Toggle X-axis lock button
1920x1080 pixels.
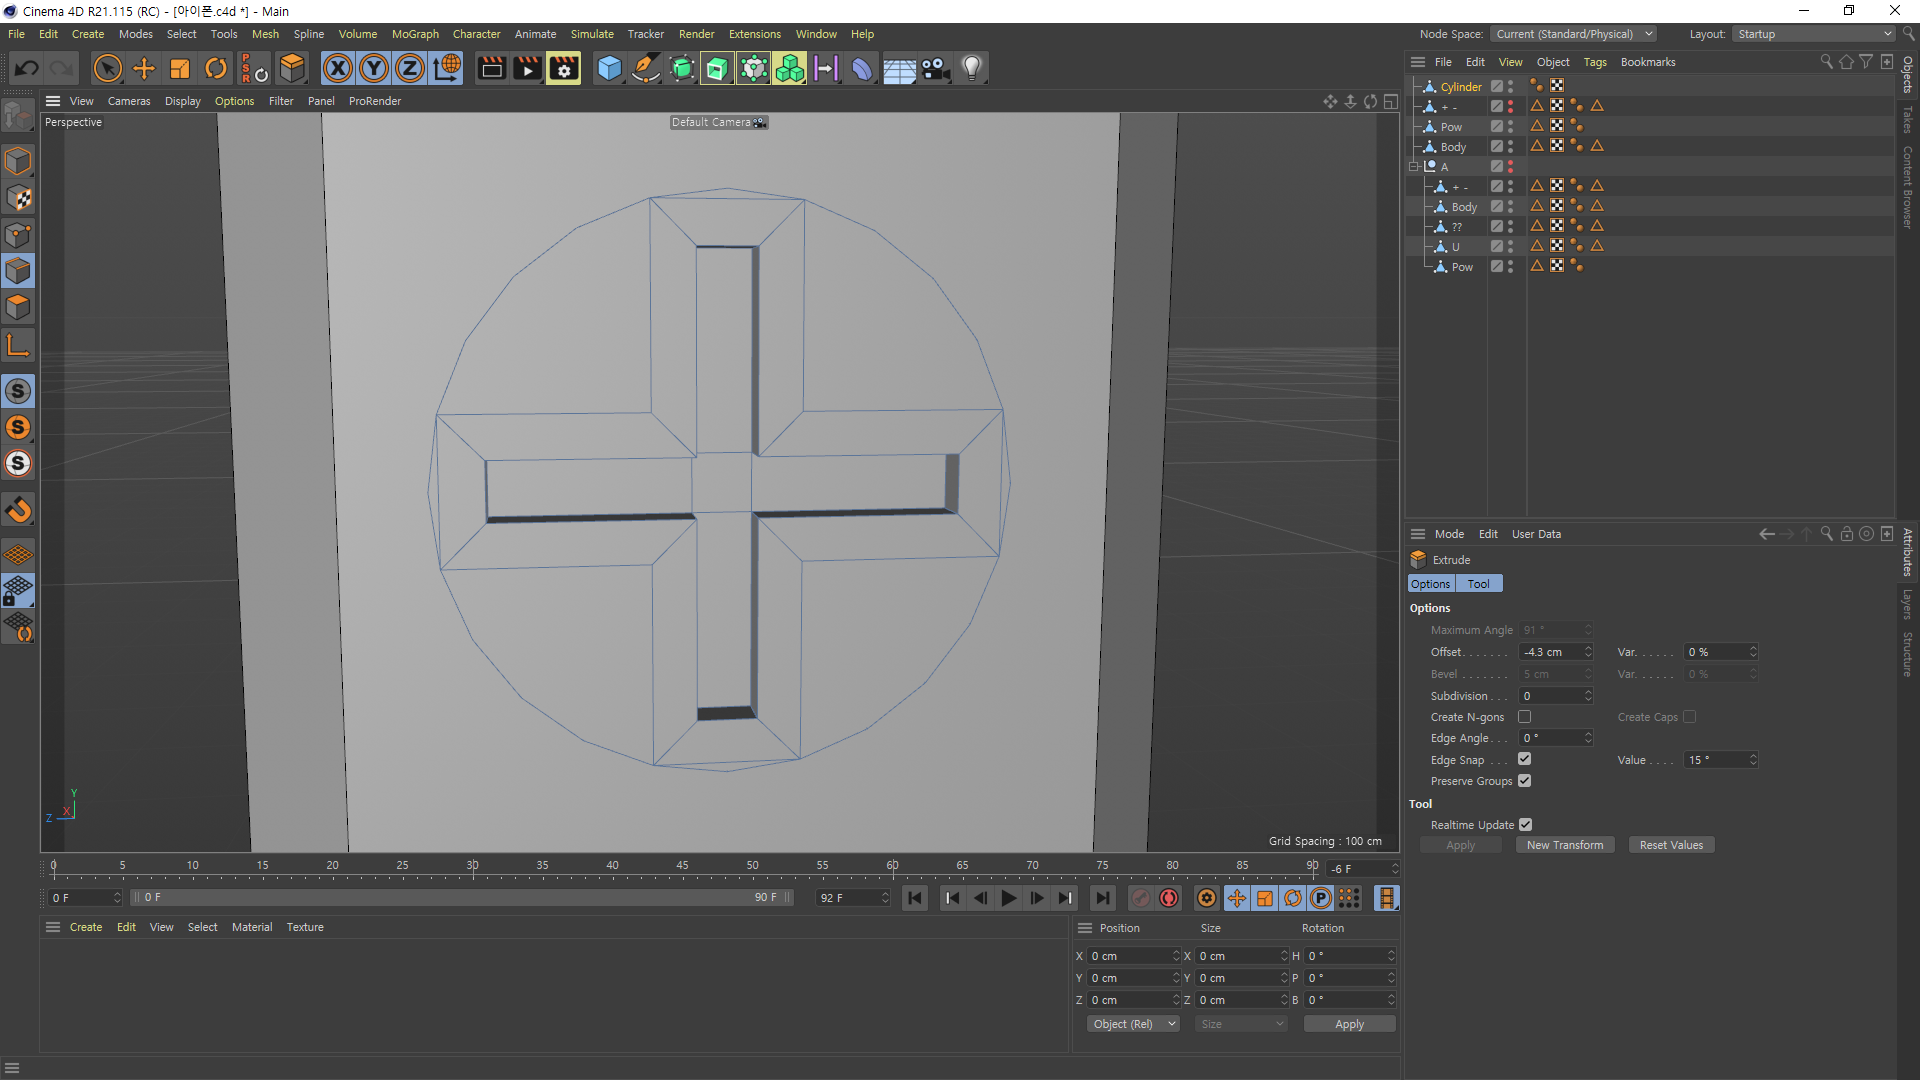point(338,68)
